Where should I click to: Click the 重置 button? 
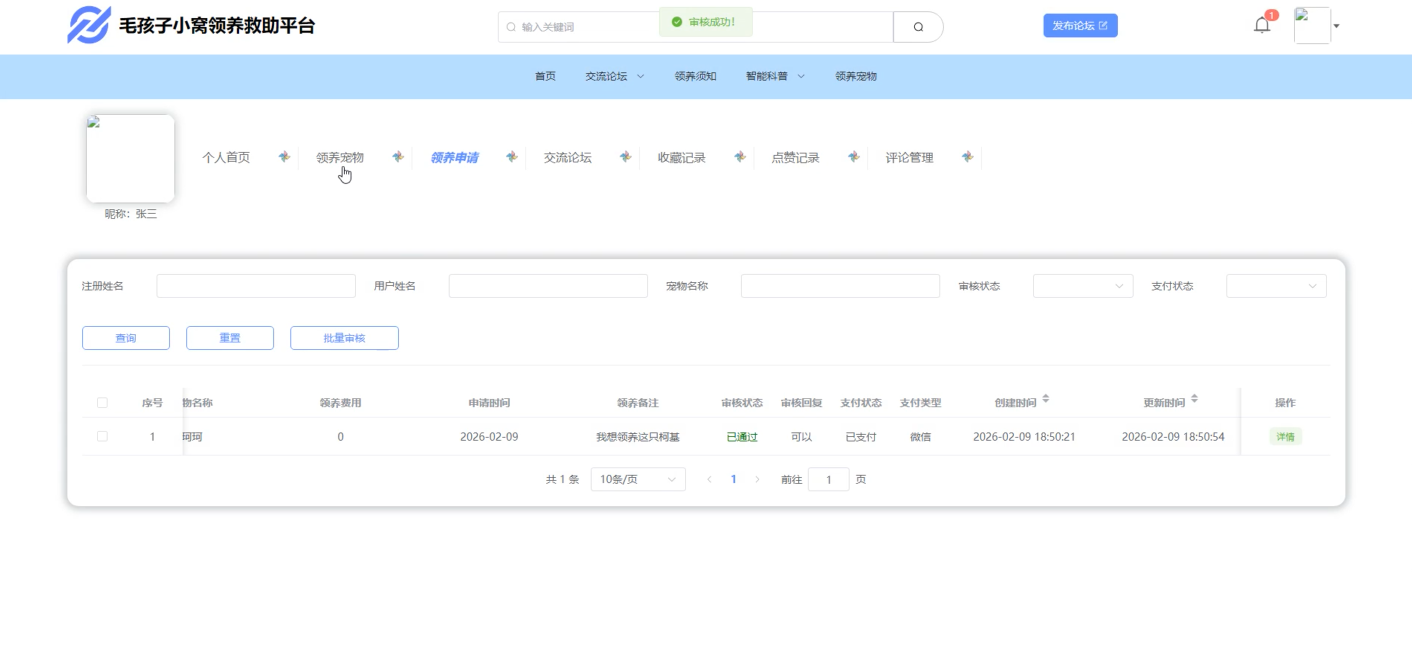pos(230,338)
